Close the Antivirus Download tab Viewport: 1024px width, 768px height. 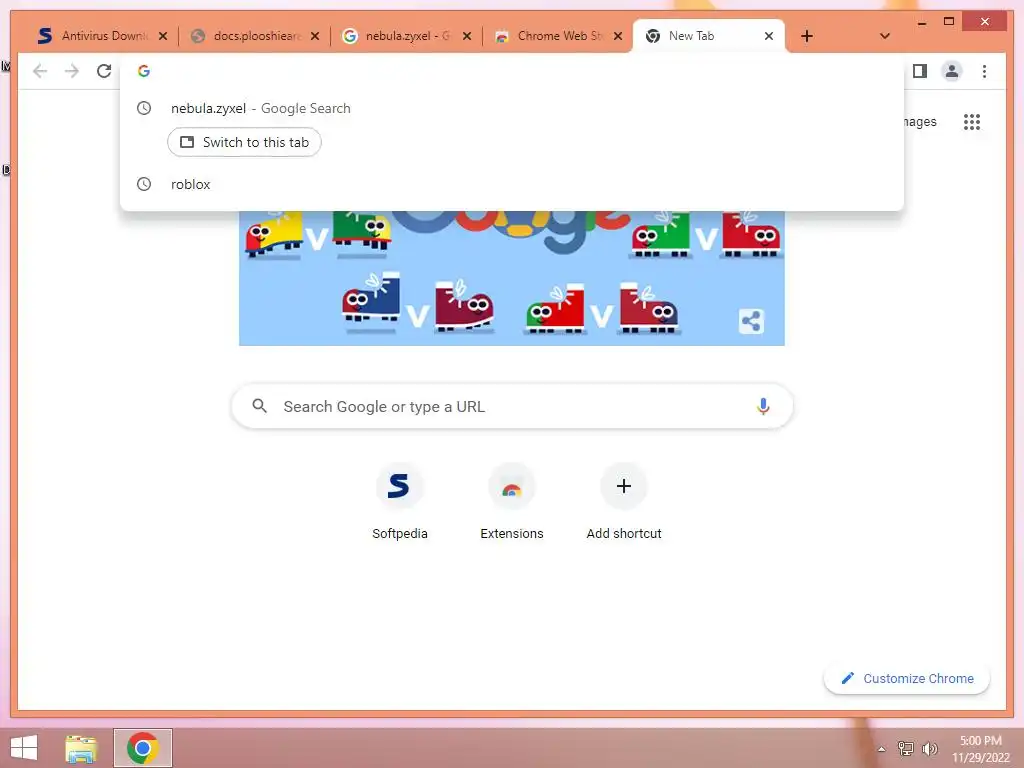point(163,36)
